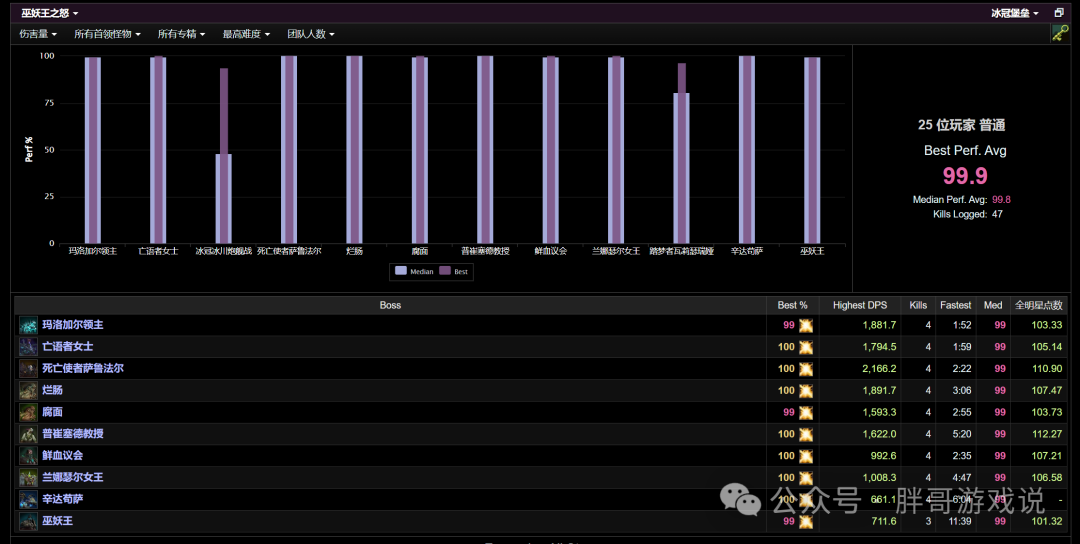
Task: Click the 玛洛加尔领主 boss icon
Action: 28,325
